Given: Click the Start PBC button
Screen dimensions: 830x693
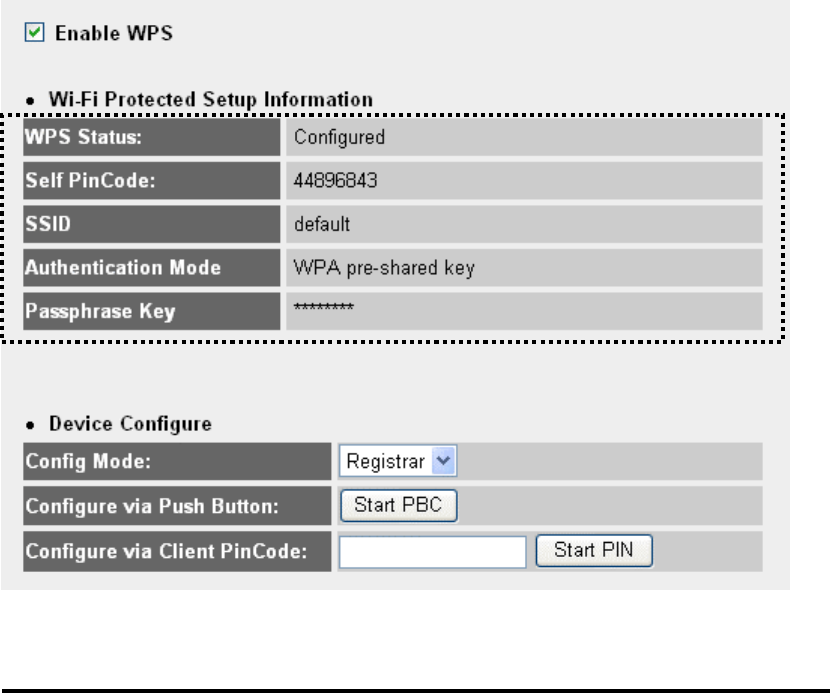Looking at the screenshot, I should tap(398, 506).
